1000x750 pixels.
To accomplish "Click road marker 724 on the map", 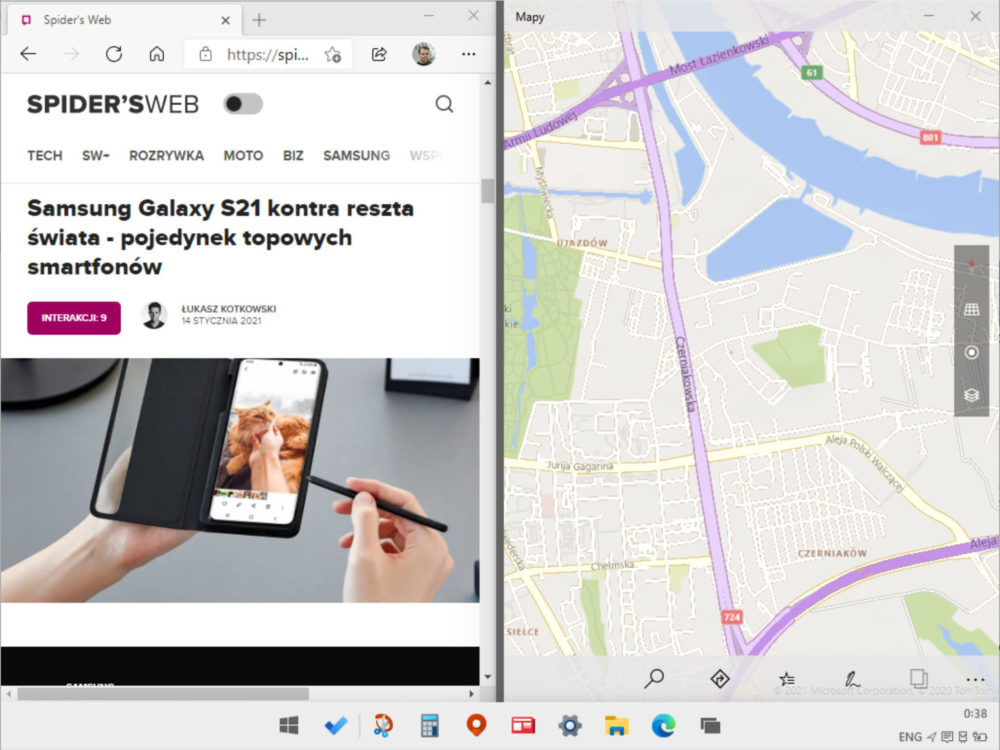I will click(x=732, y=617).
